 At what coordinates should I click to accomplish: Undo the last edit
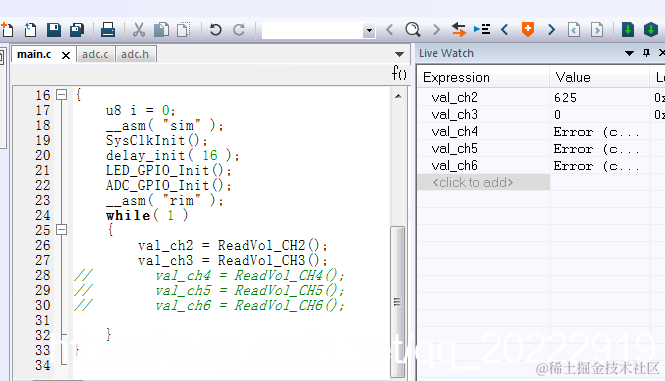pyautogui.click(x=215, y=30)
